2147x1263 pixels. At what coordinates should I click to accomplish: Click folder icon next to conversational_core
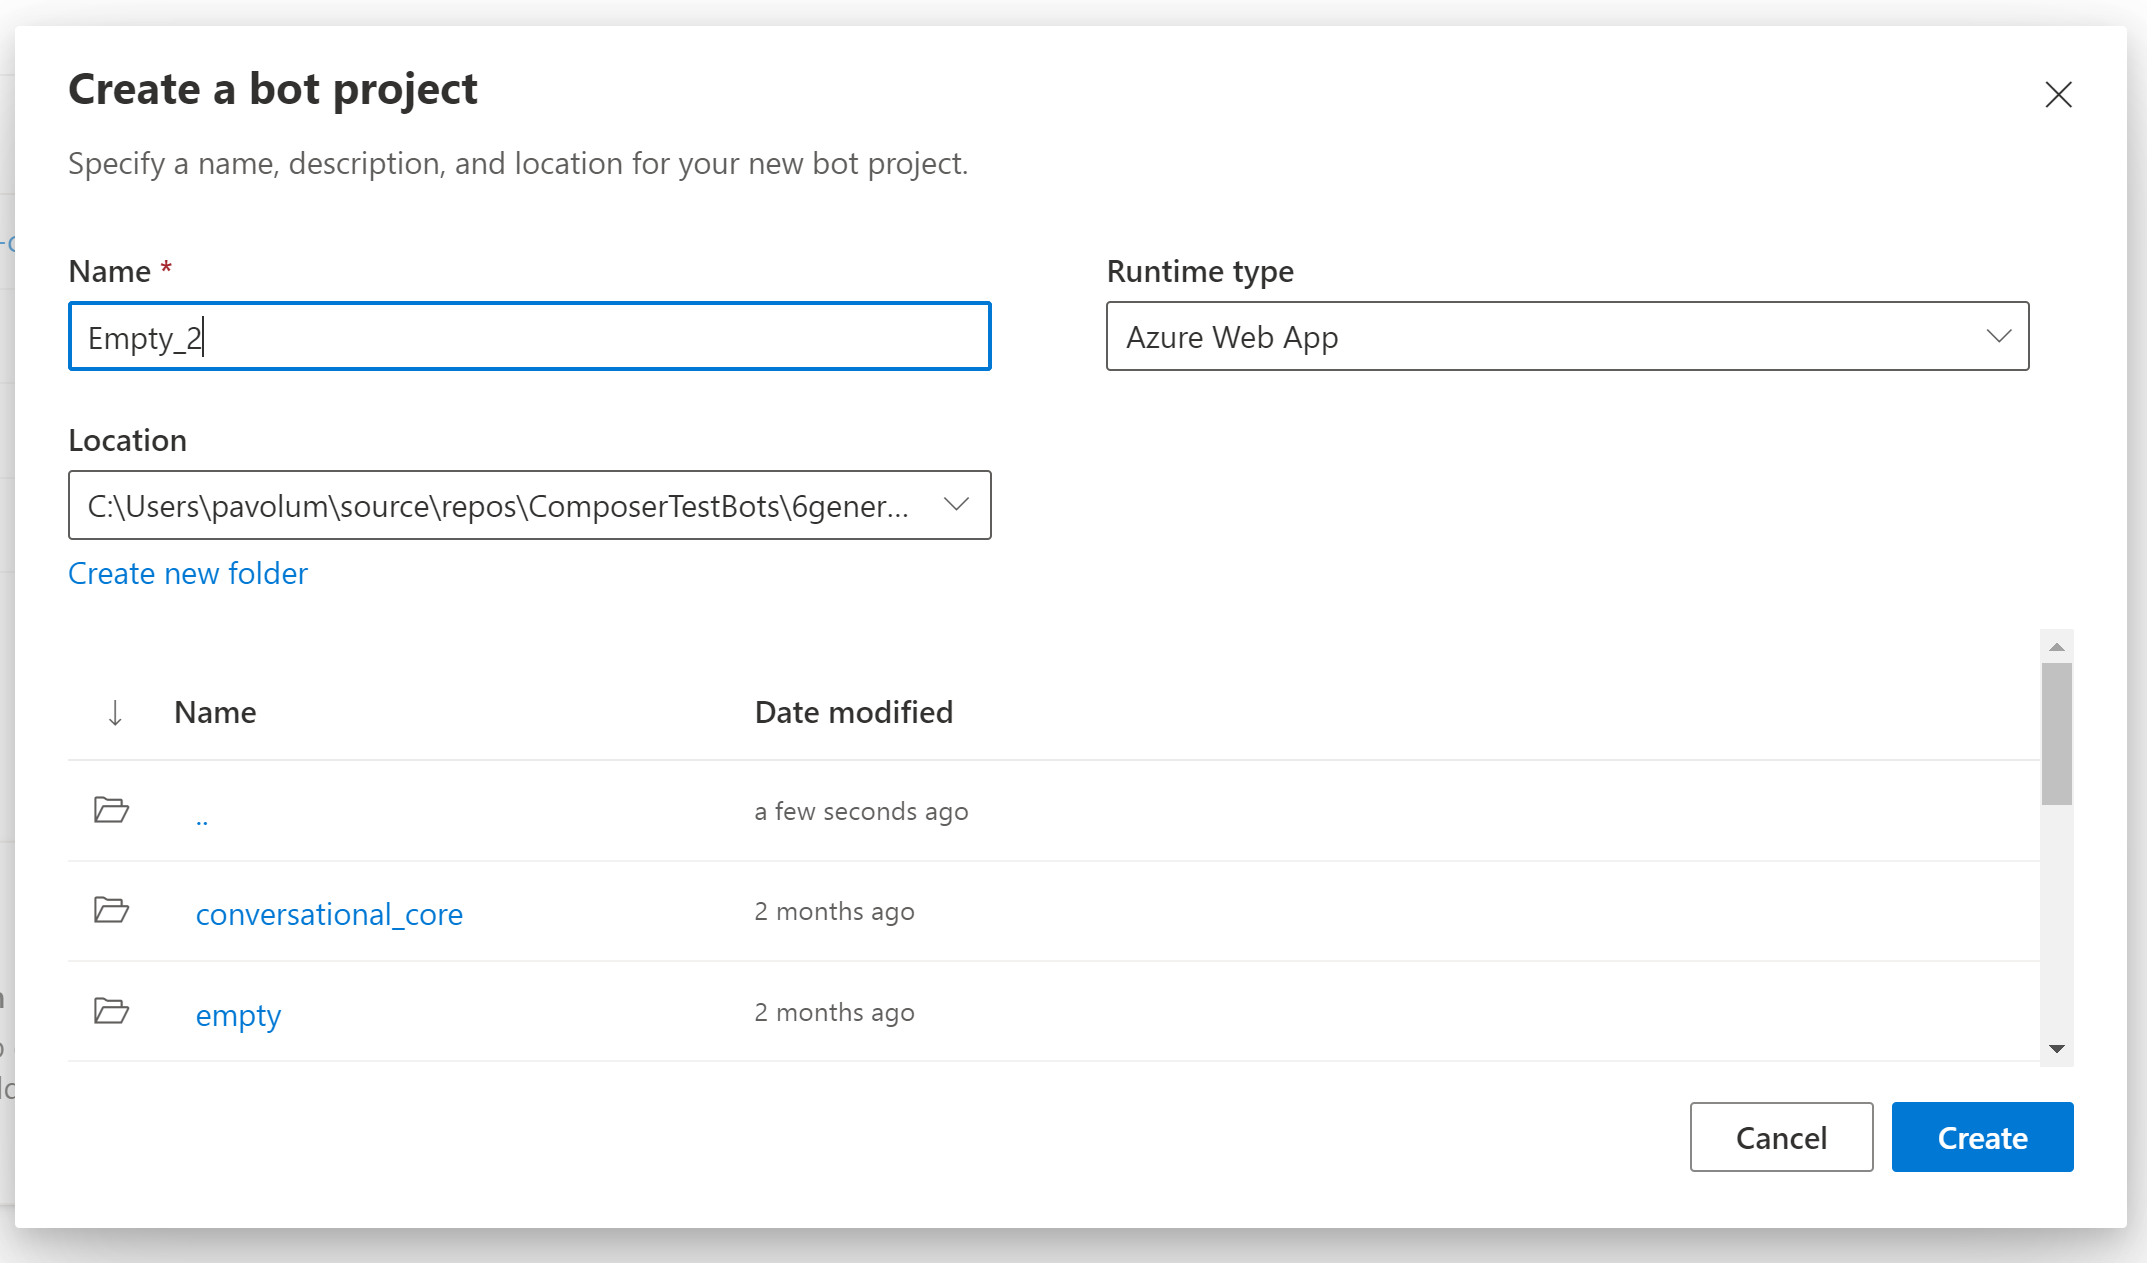[x=111, y=910]
